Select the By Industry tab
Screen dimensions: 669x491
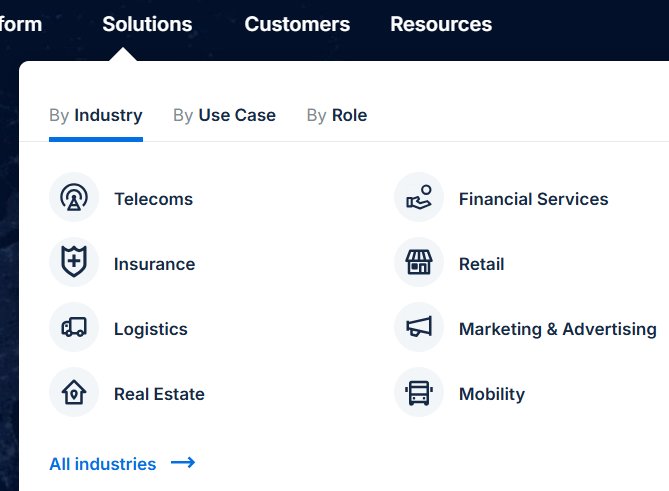(x=96, y=115)
